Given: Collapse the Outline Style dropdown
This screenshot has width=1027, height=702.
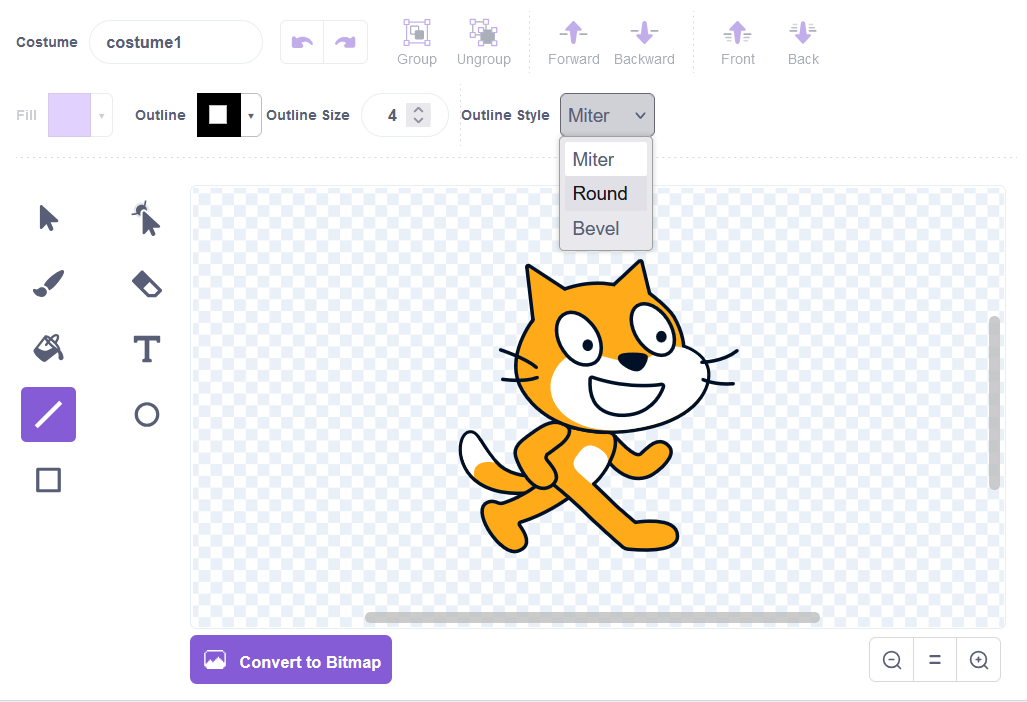Looking at the screenshot, I should [607, 116].
